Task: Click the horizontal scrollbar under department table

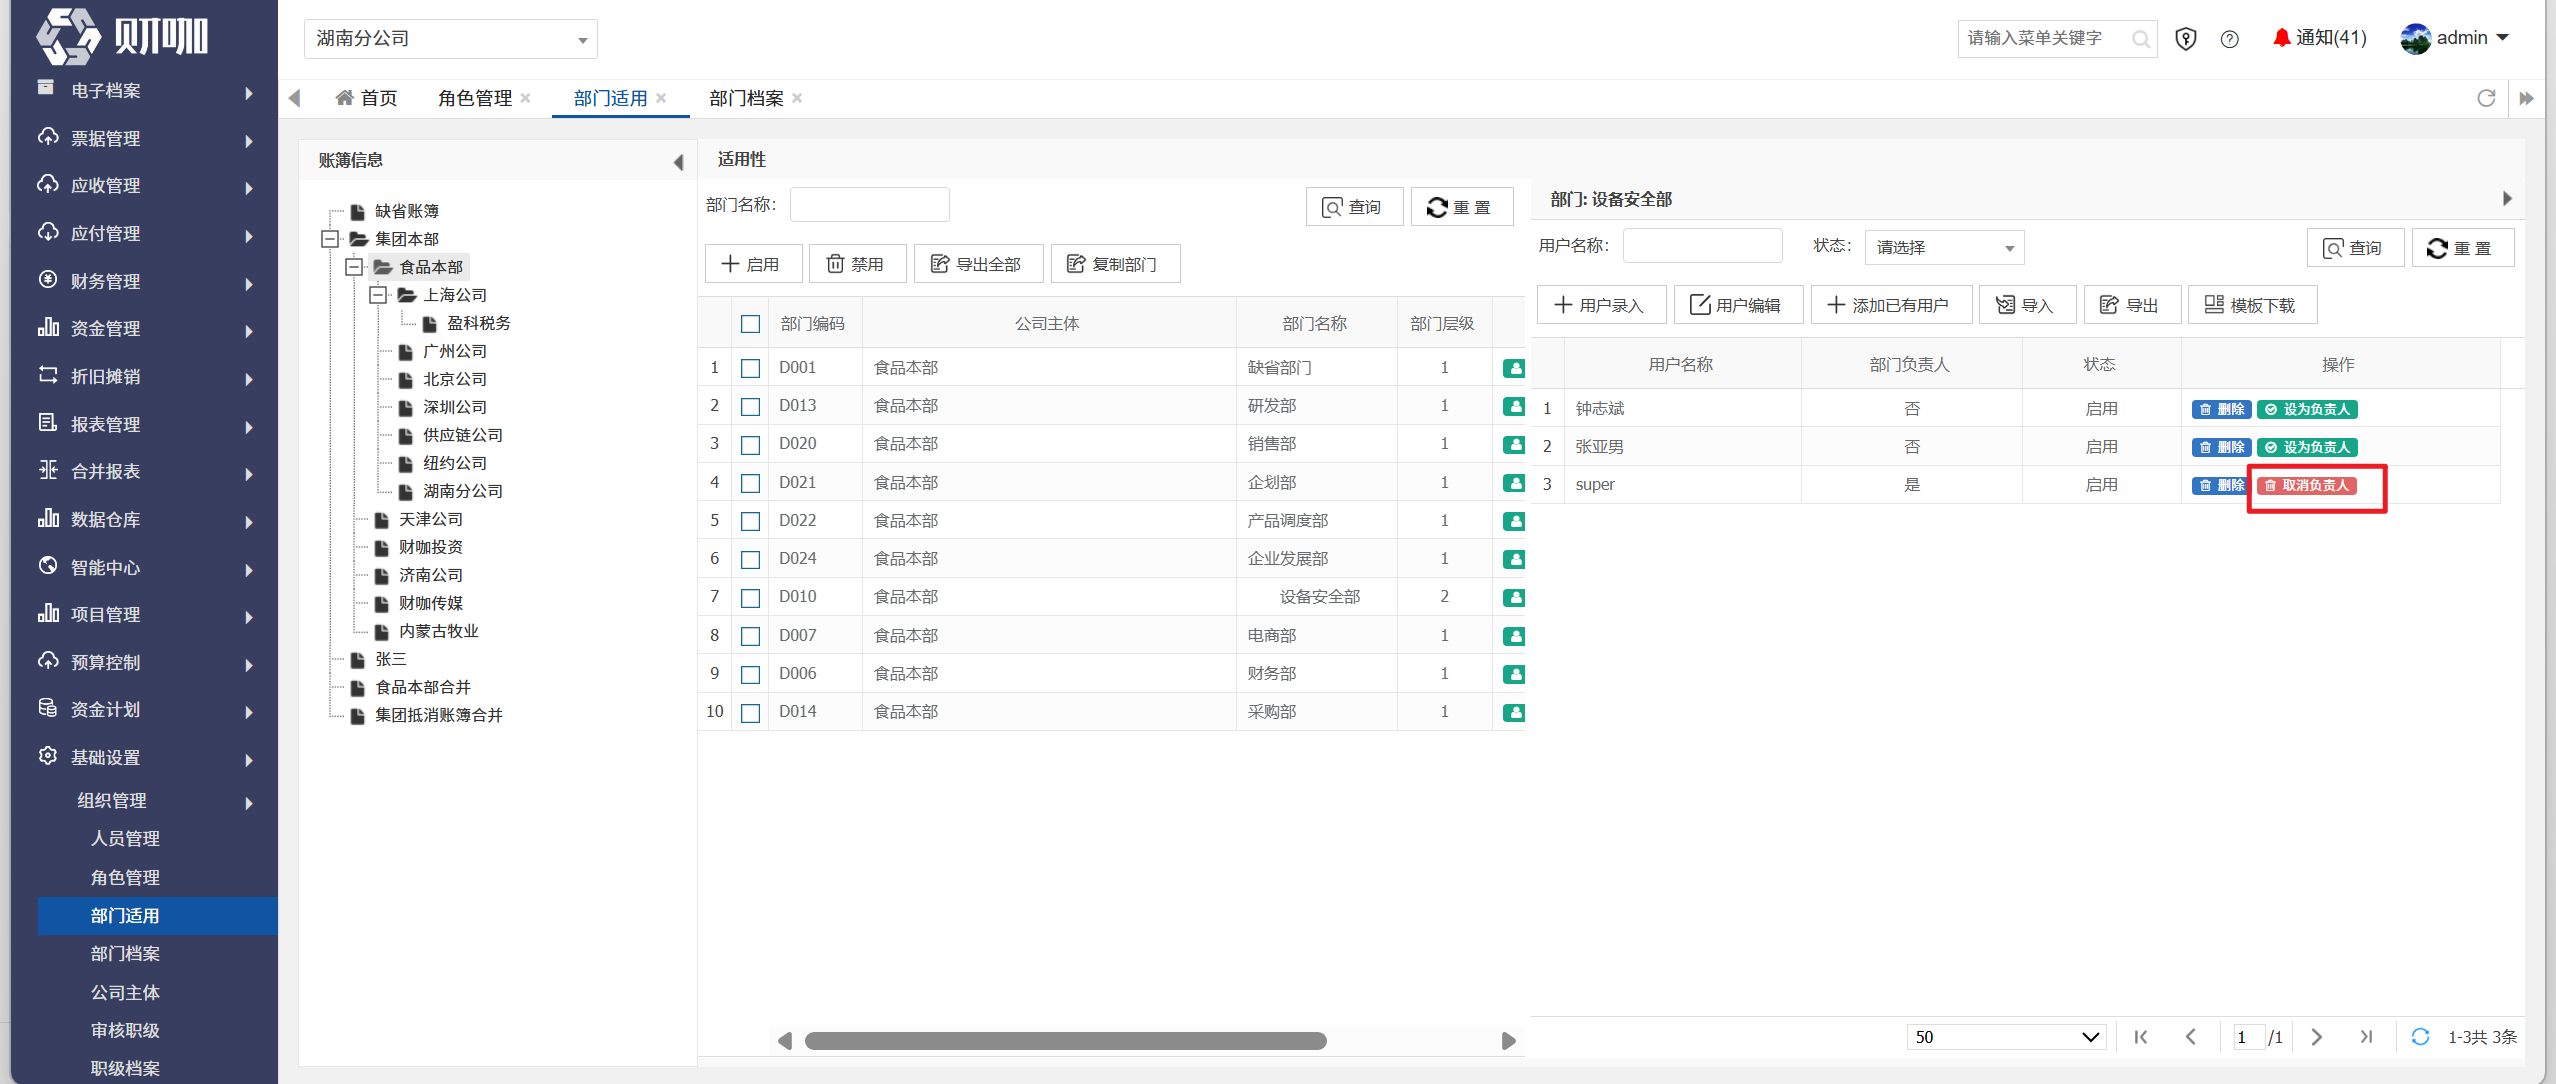Action: point(1065,1041)
